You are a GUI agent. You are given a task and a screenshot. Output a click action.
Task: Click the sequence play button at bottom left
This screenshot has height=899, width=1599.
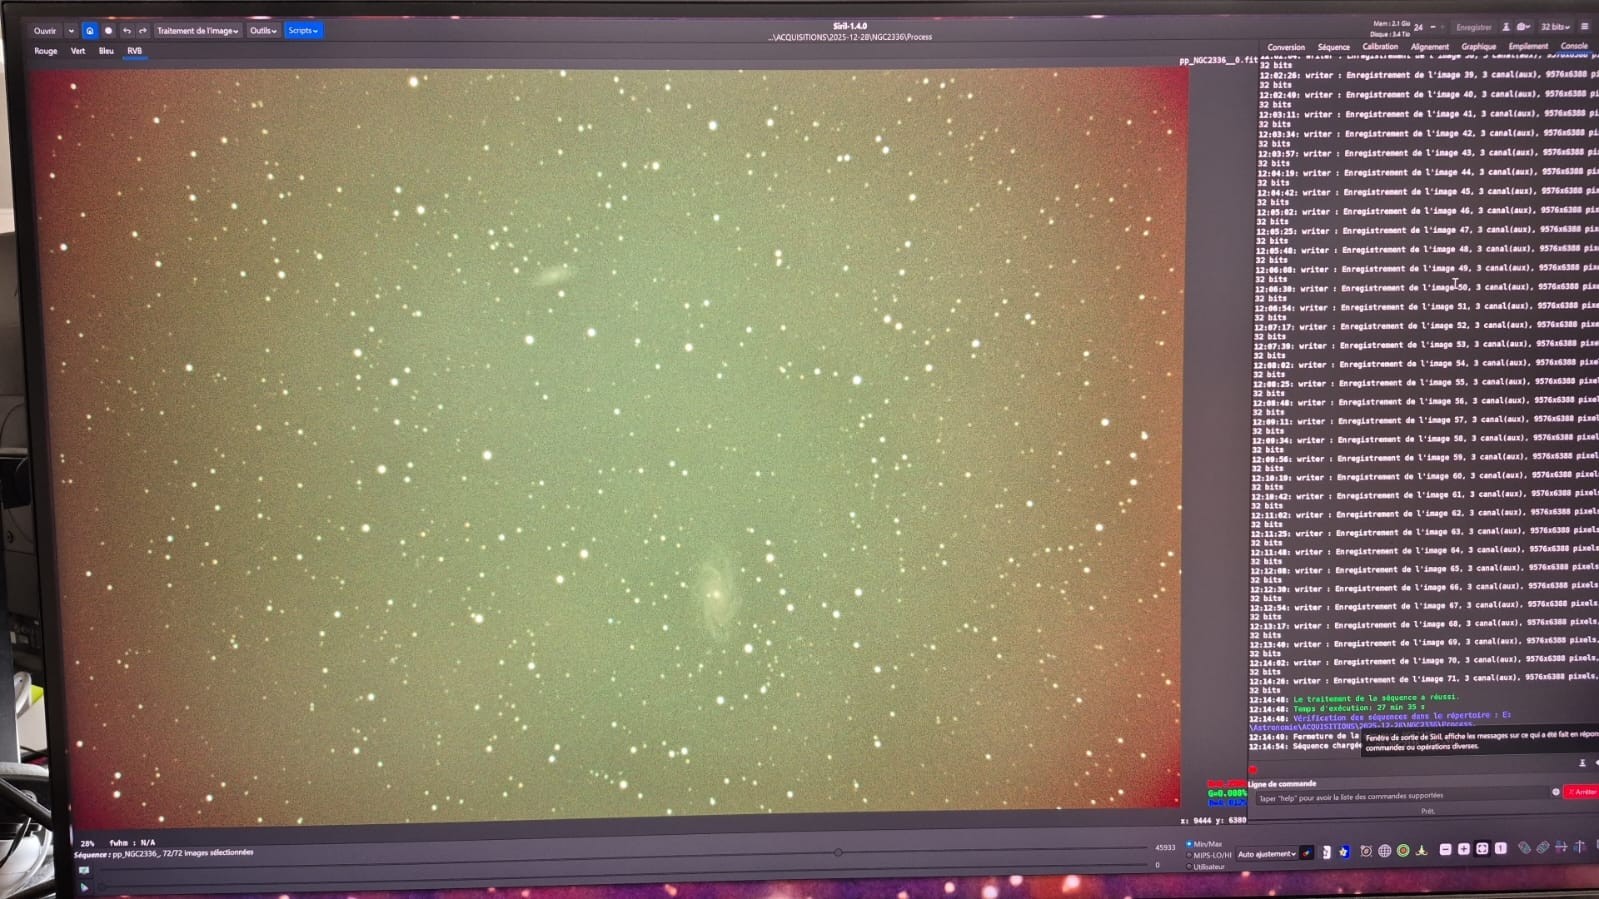[84, 886]
